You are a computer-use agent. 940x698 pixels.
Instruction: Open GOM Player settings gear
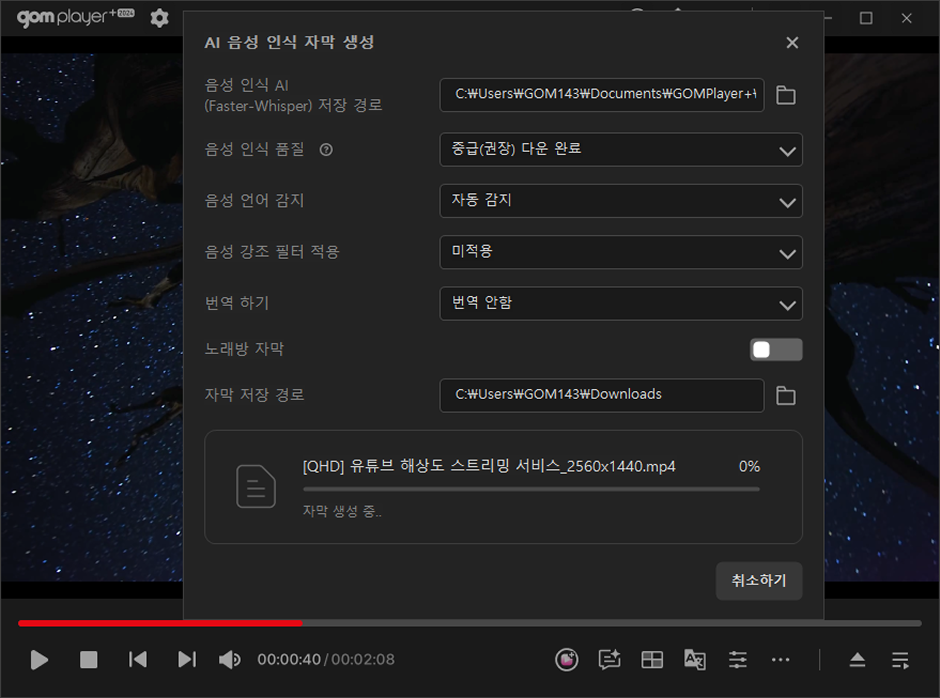159,18
